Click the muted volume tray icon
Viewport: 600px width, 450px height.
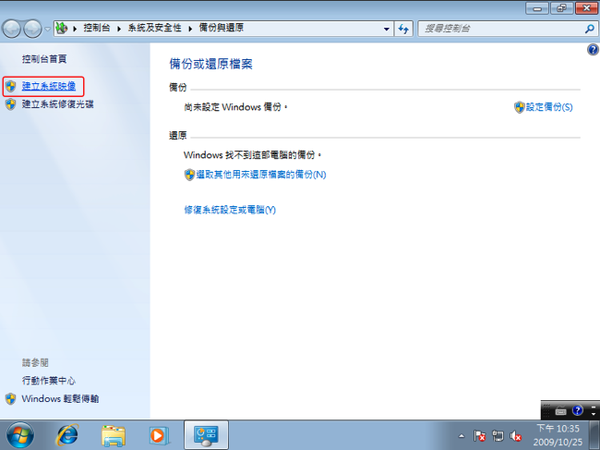pyautogui.click(x=515, y=436)
